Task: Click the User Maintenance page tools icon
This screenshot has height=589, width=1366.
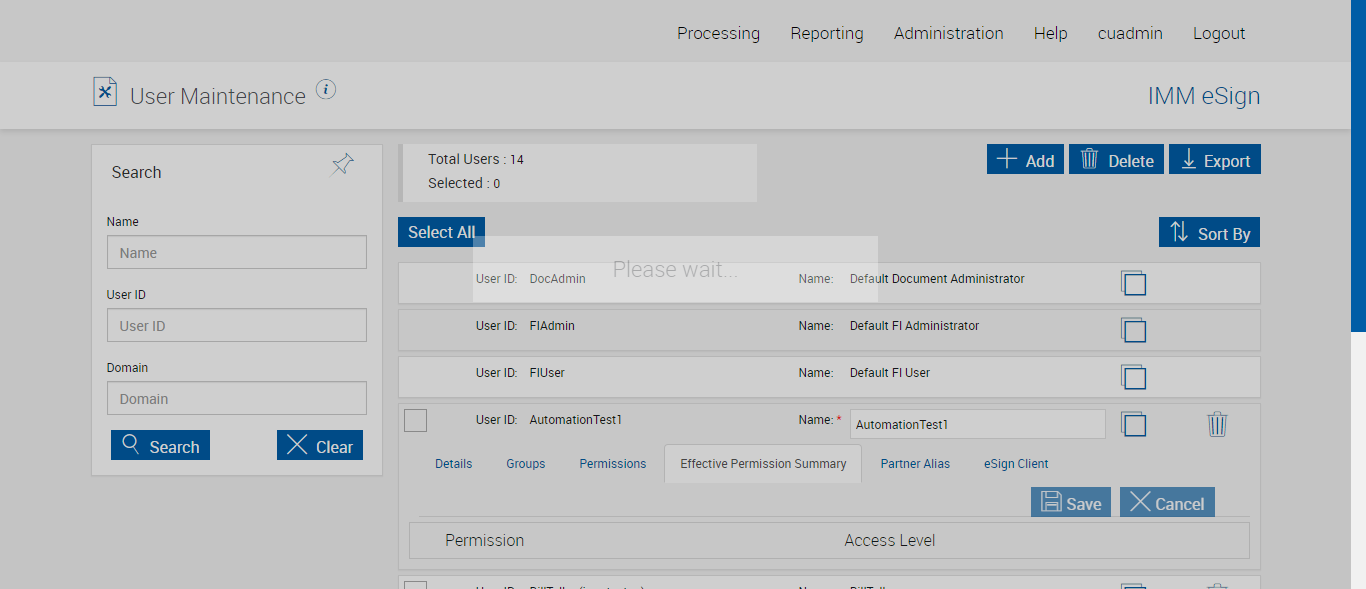Action: (x=105, y=92)
